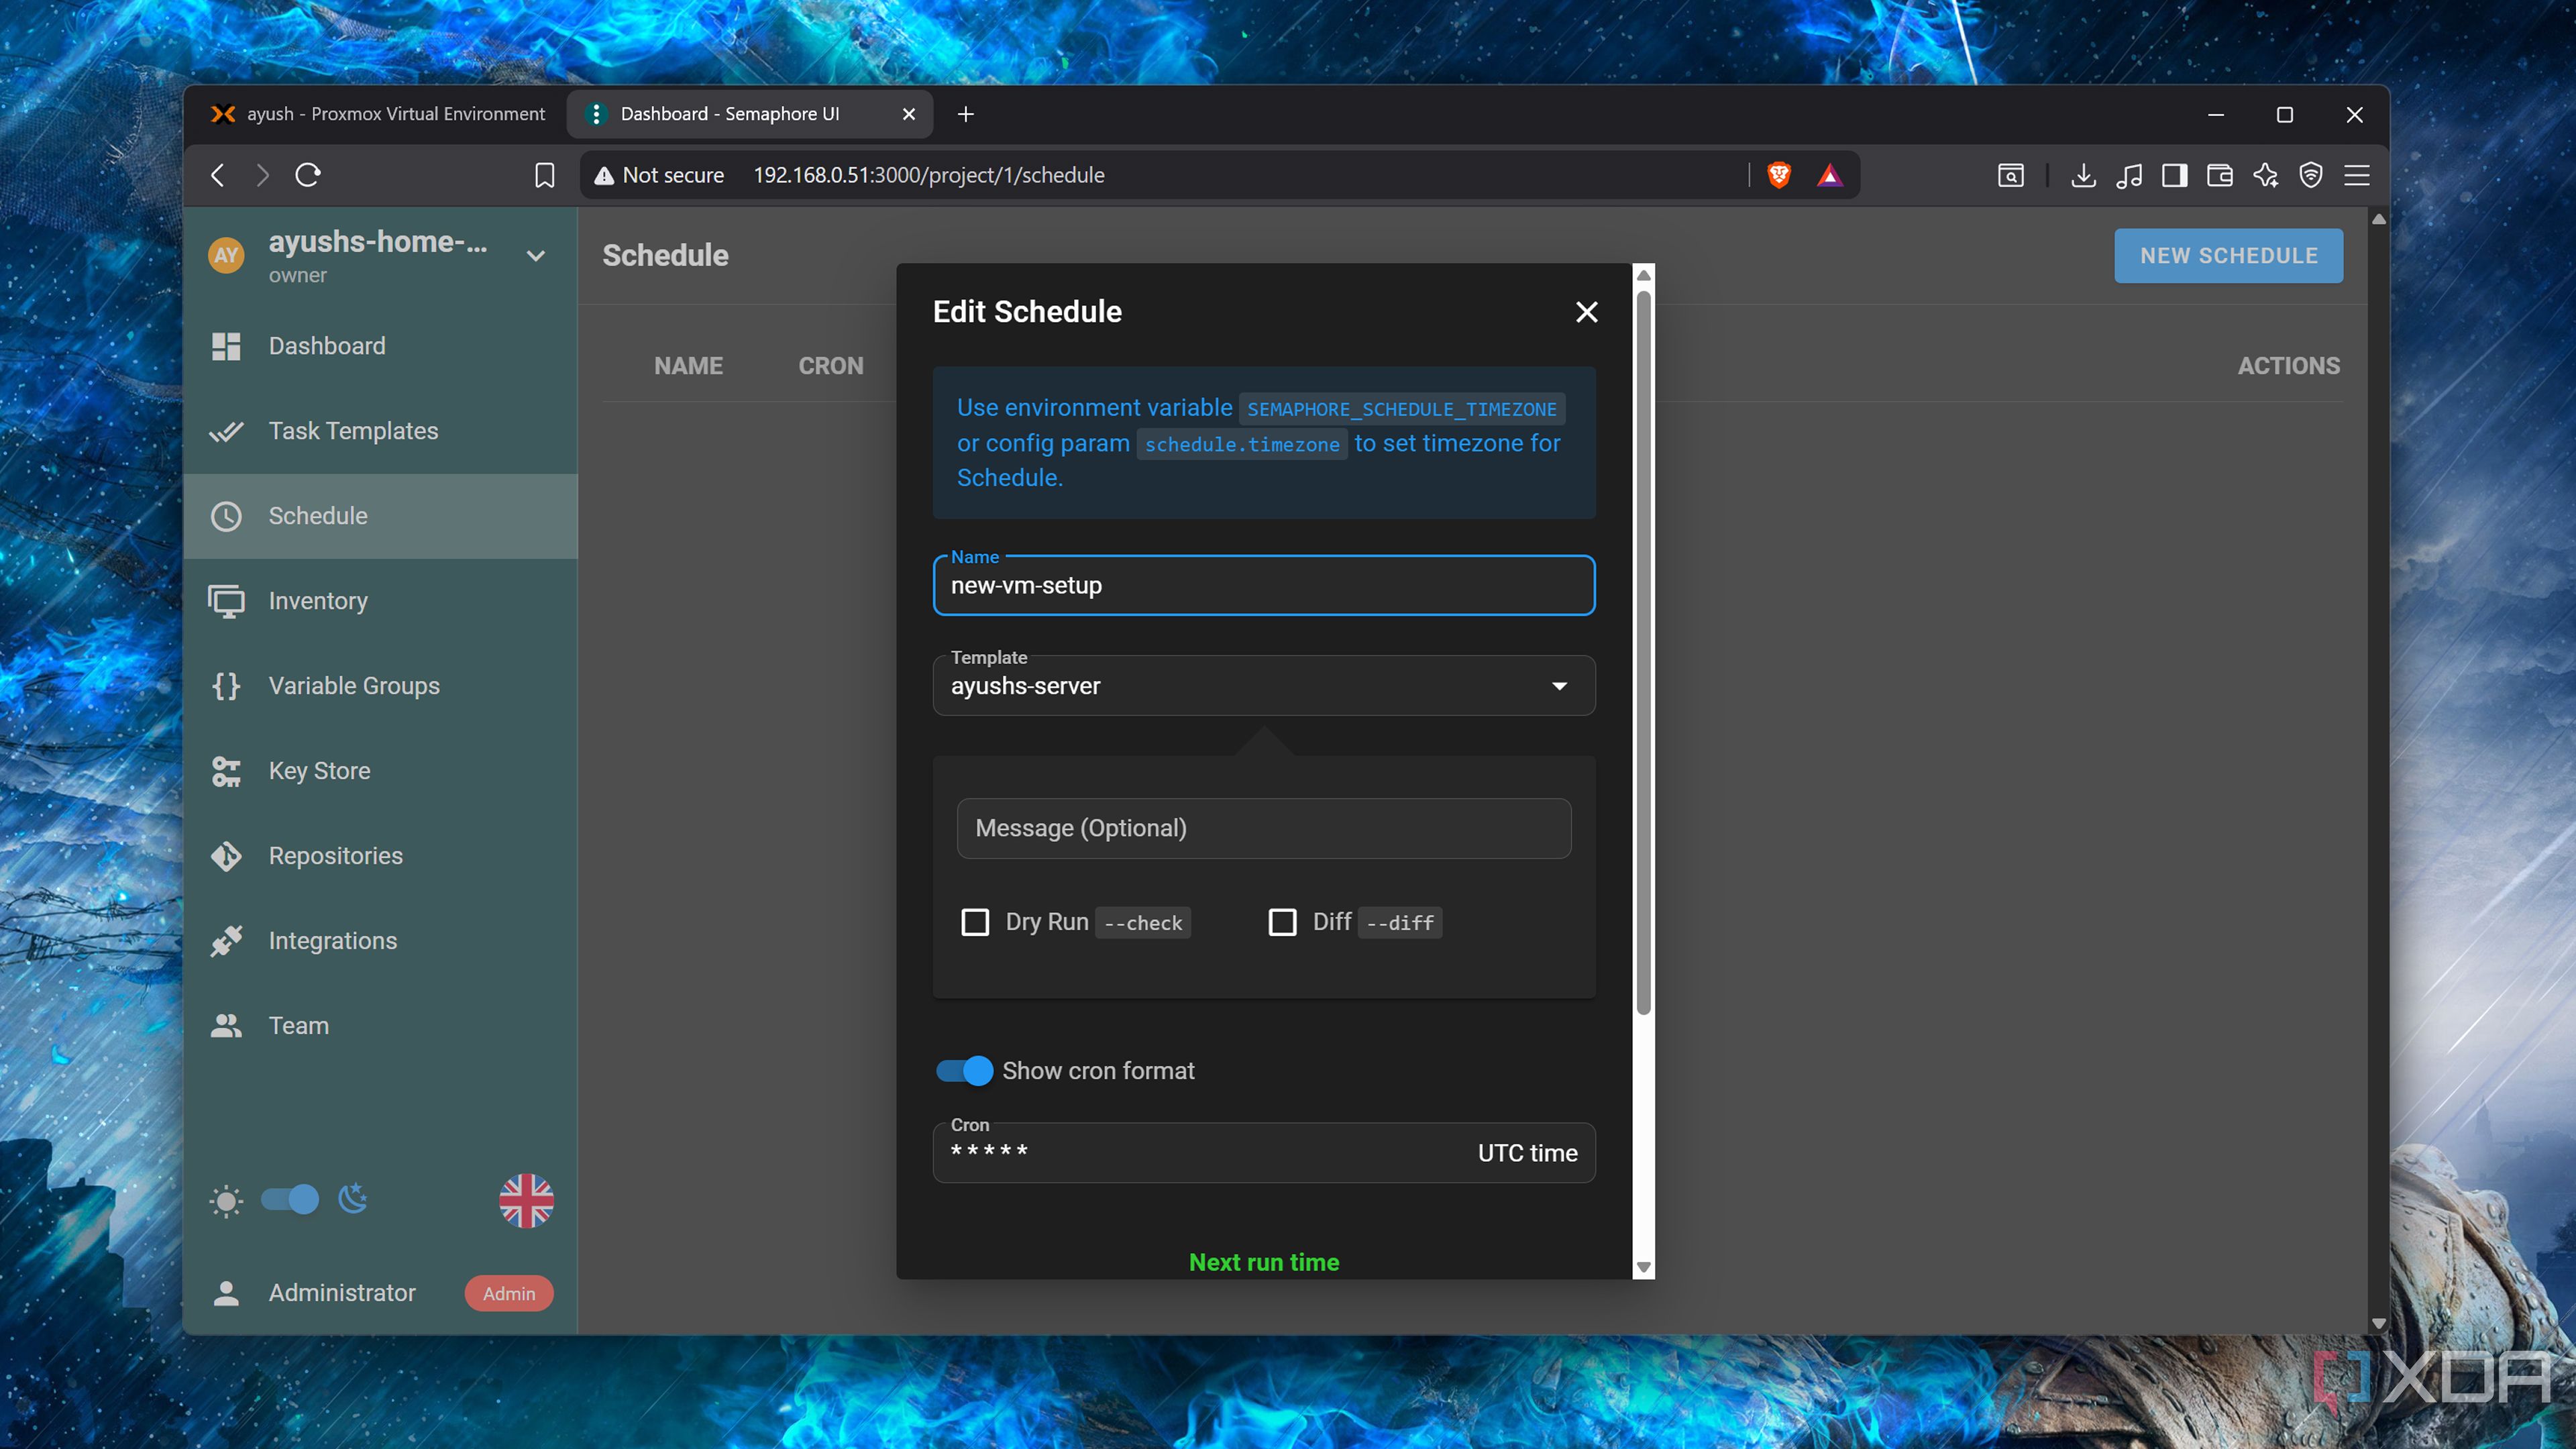
Task: Click the Admin badge
Action: 509,1293
